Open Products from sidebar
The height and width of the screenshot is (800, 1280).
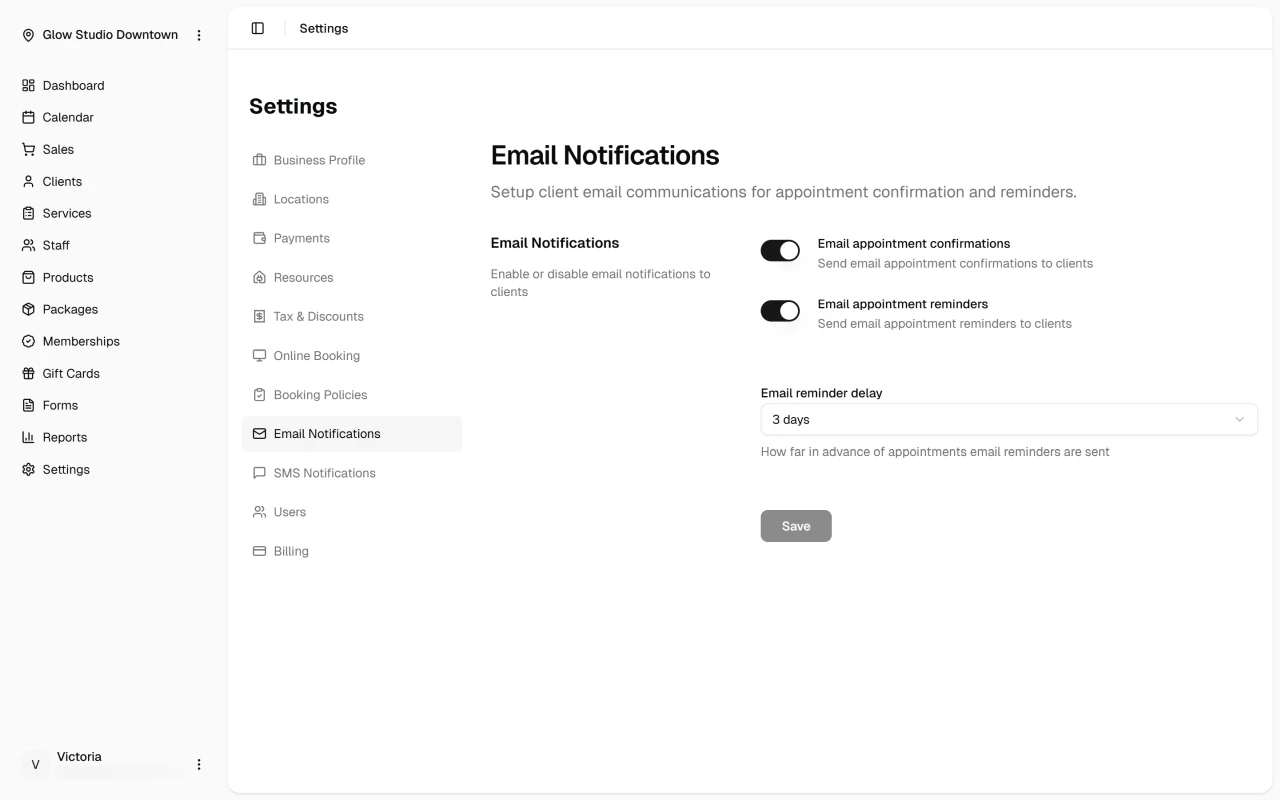coord(113,277)
